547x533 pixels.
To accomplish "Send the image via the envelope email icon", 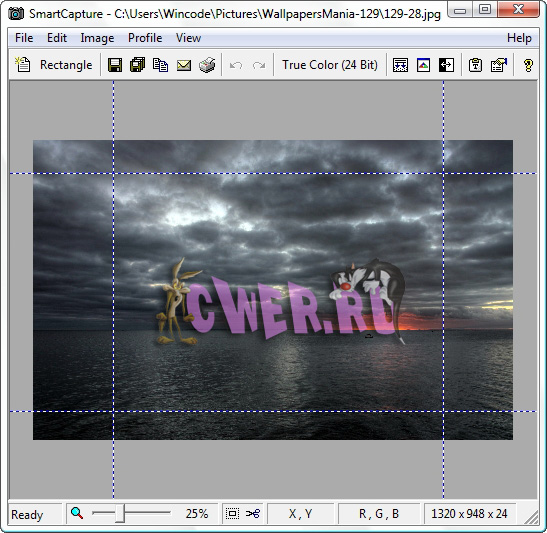I will (184, 65).
